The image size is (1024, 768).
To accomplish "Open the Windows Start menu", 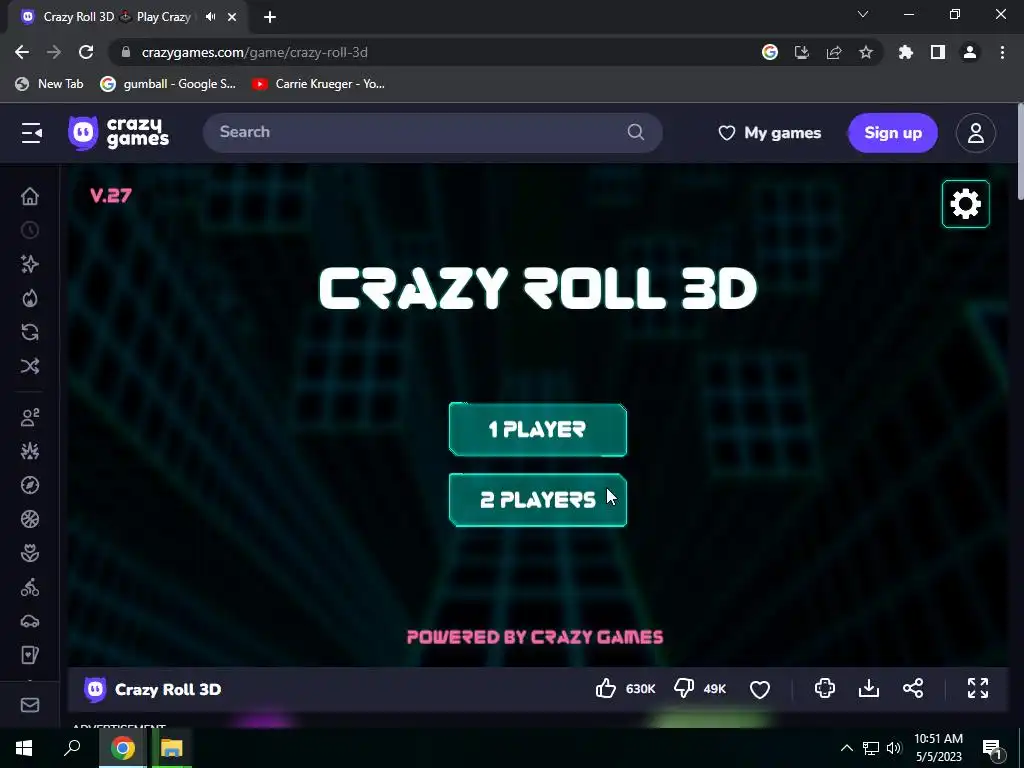I will point(24,748).
